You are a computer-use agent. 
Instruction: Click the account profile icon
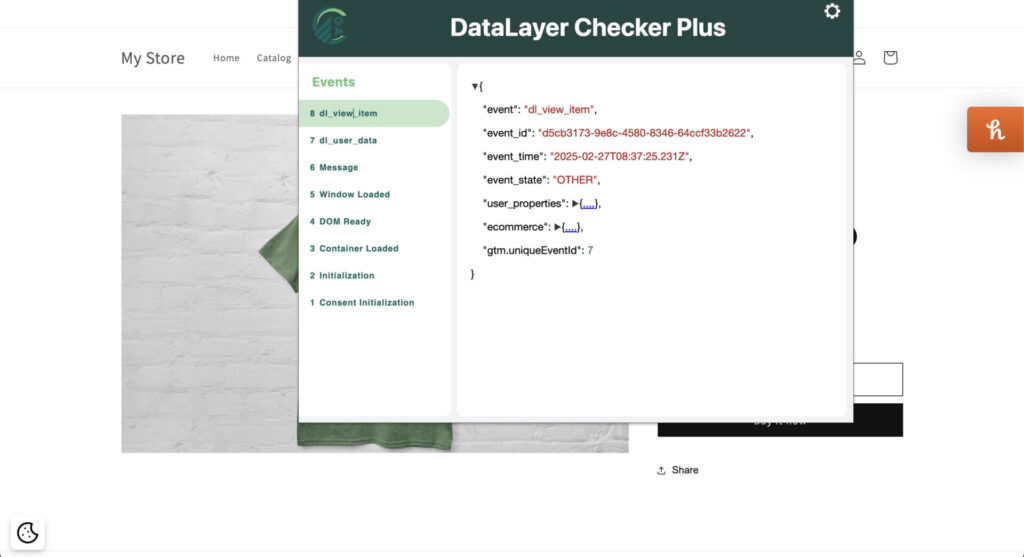point(859,58)
